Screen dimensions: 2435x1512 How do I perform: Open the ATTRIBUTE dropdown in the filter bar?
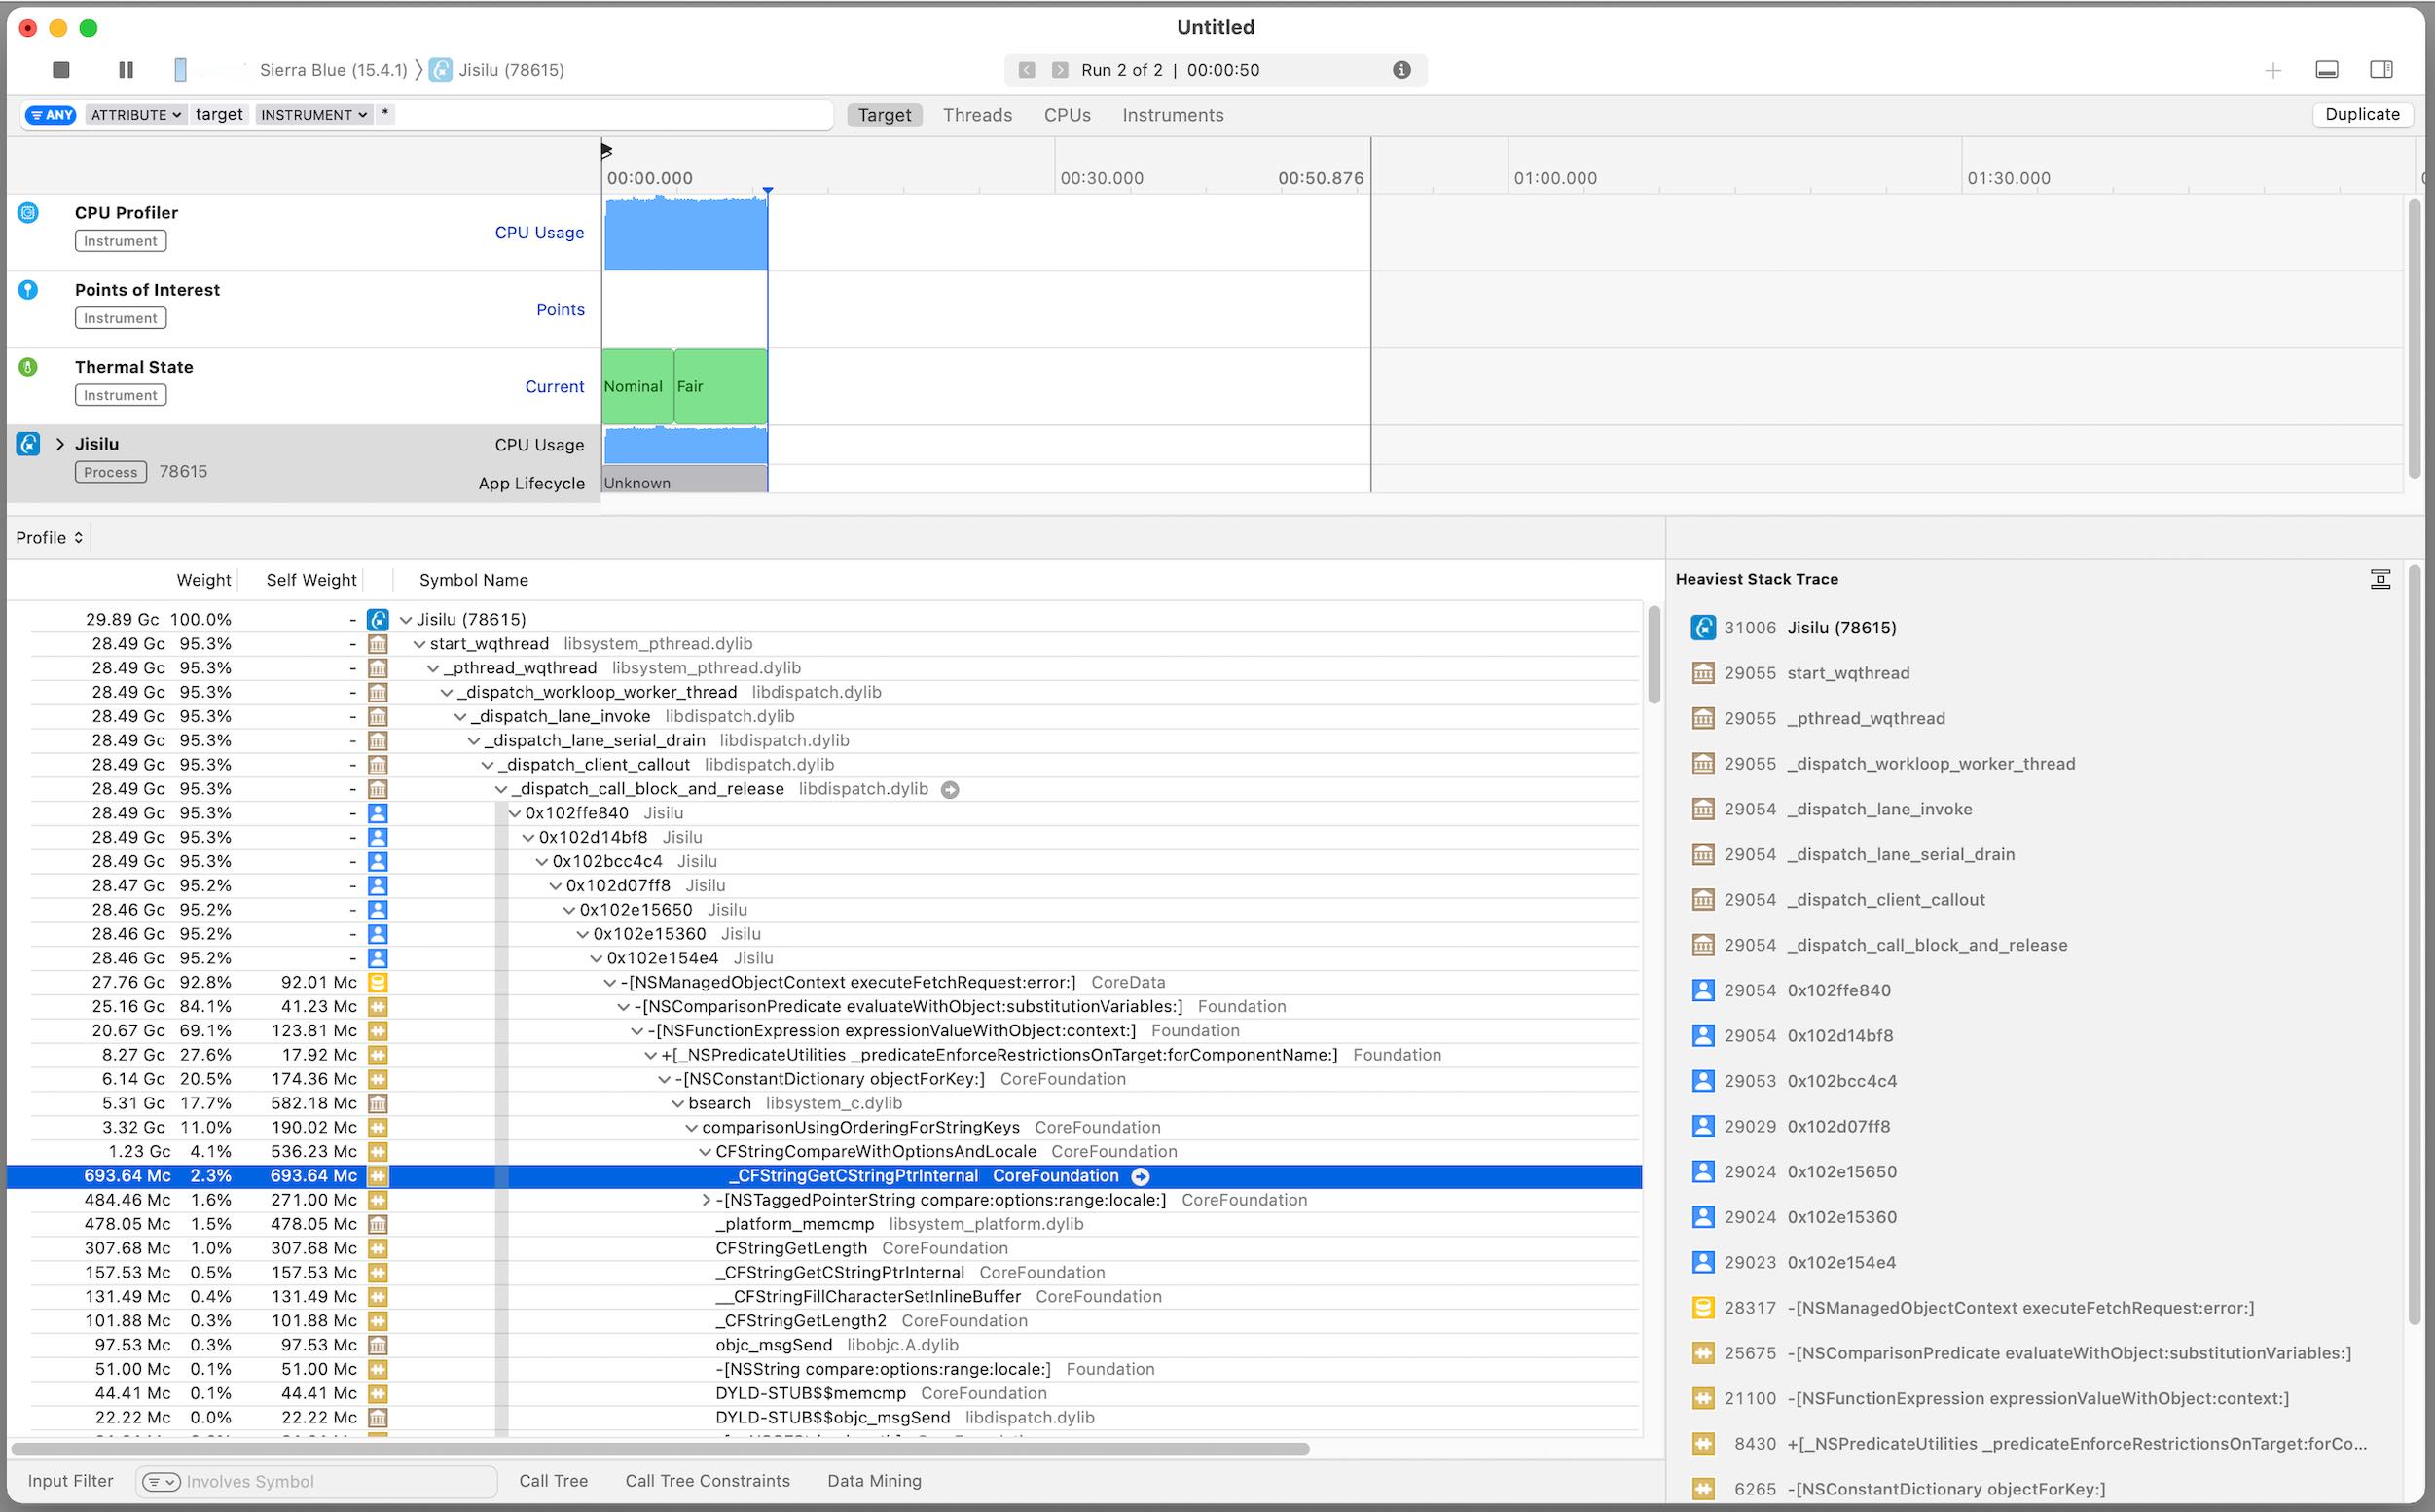pos(135,115)
